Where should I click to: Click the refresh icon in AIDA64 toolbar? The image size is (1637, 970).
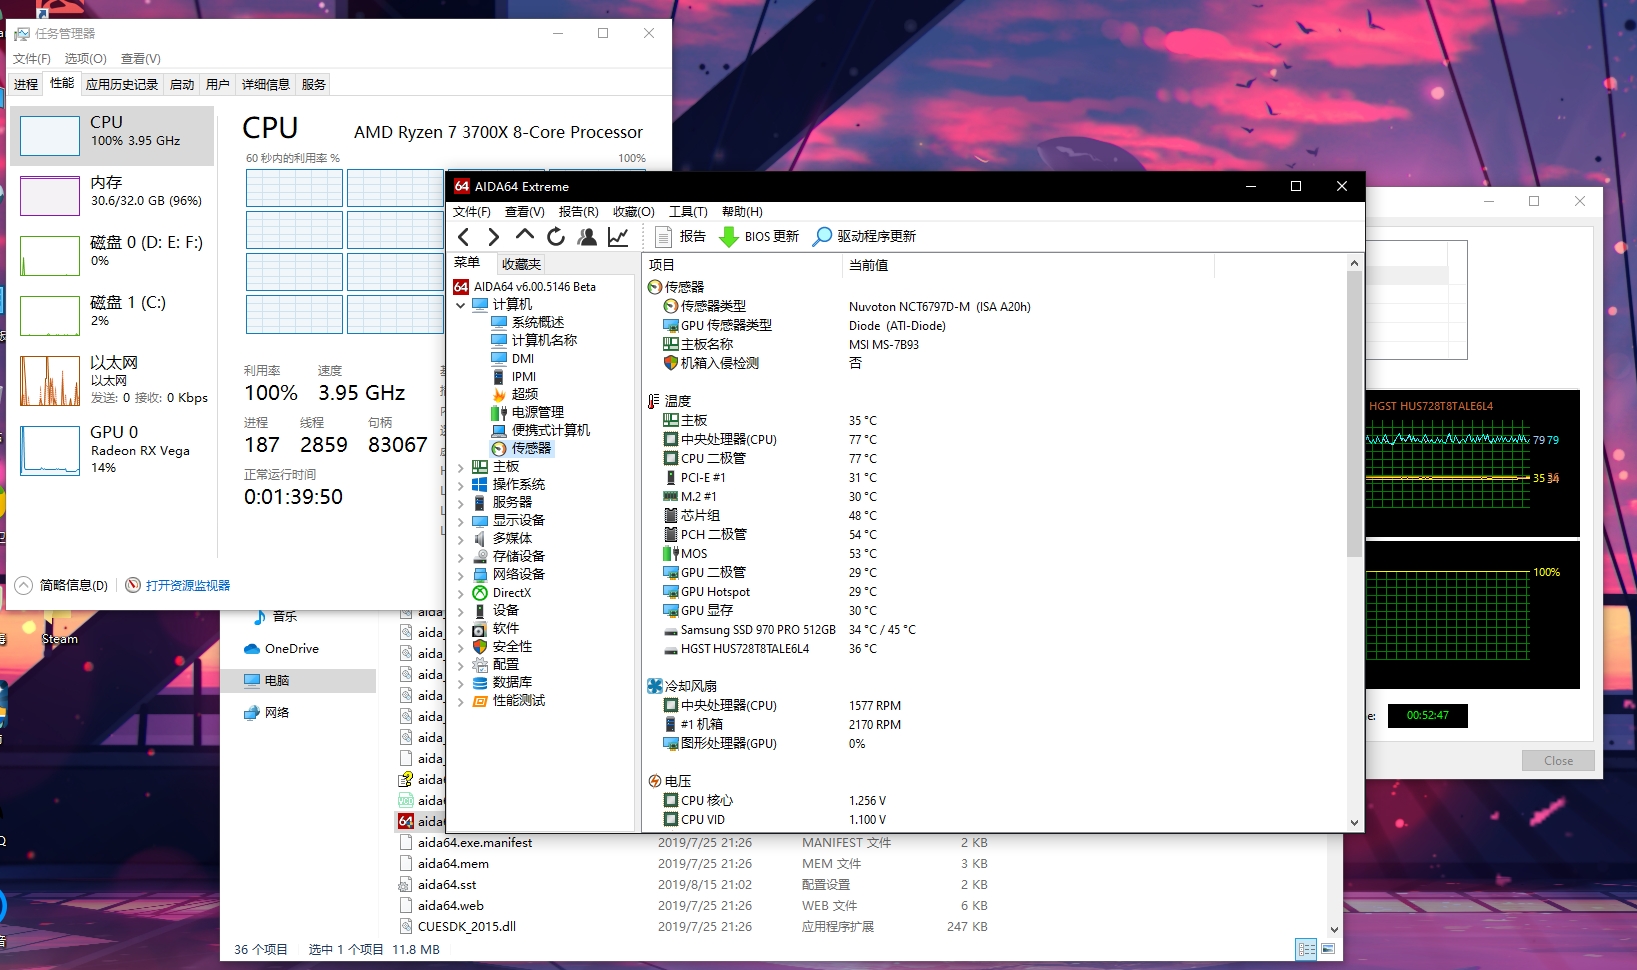(556, 237)
